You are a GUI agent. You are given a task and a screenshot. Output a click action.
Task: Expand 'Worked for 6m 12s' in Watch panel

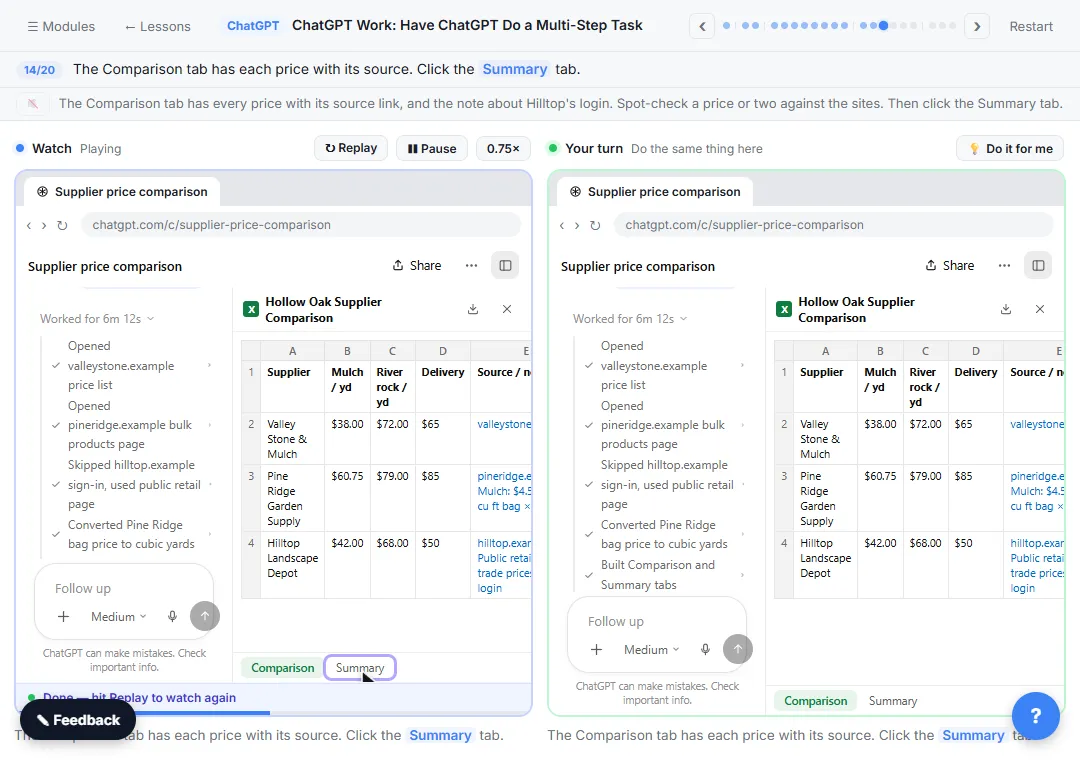pos(96,318)
